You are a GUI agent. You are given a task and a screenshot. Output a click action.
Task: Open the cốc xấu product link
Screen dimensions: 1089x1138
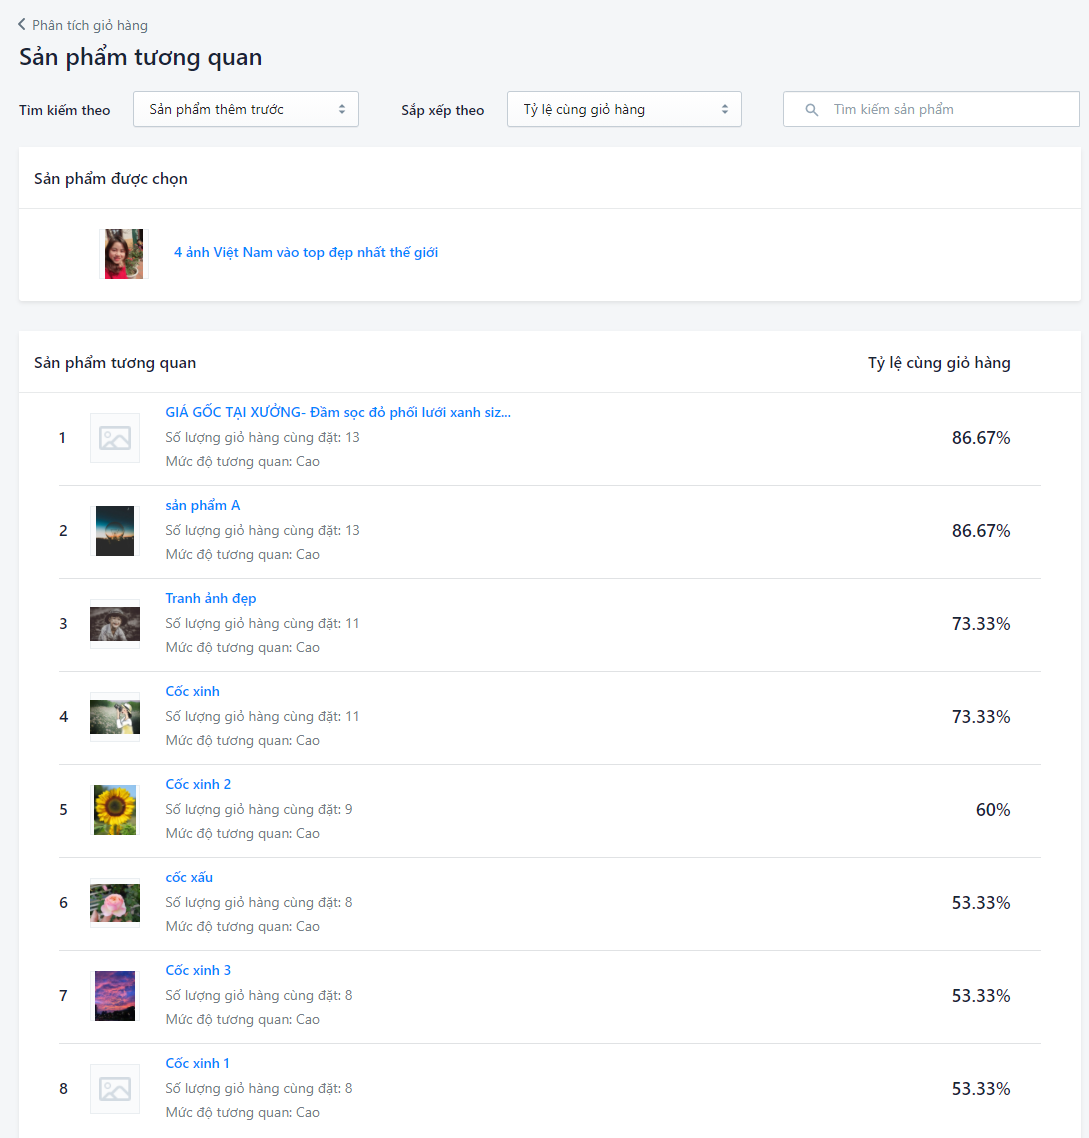coord(189,877)
